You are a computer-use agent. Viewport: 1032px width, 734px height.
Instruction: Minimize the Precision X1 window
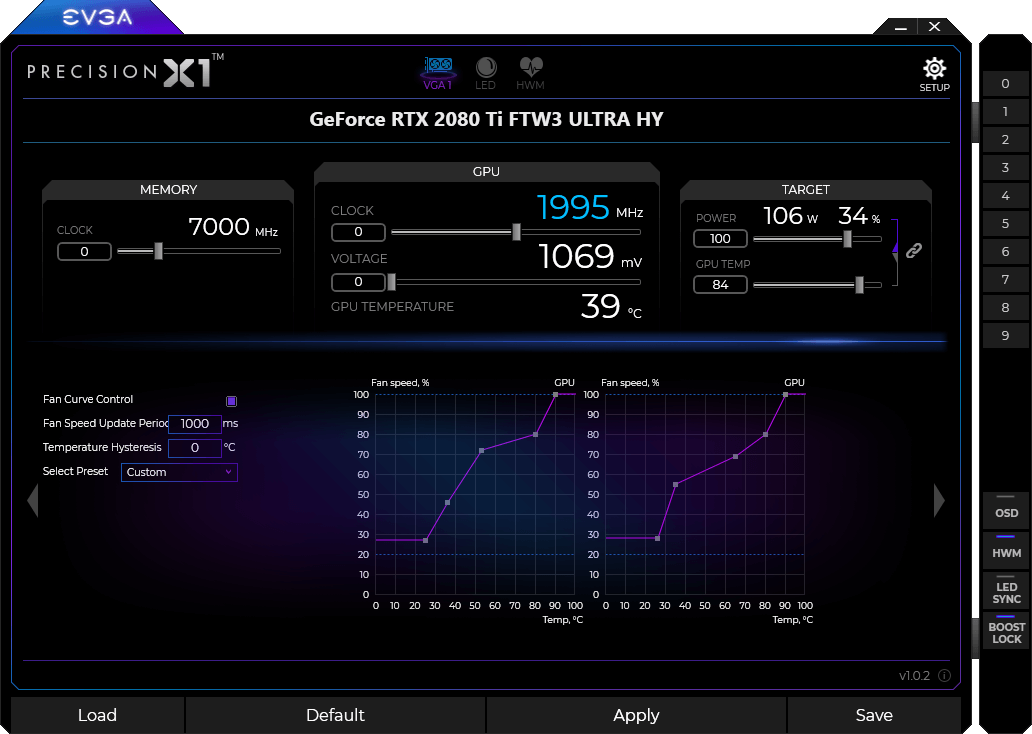tap(901, 27)
